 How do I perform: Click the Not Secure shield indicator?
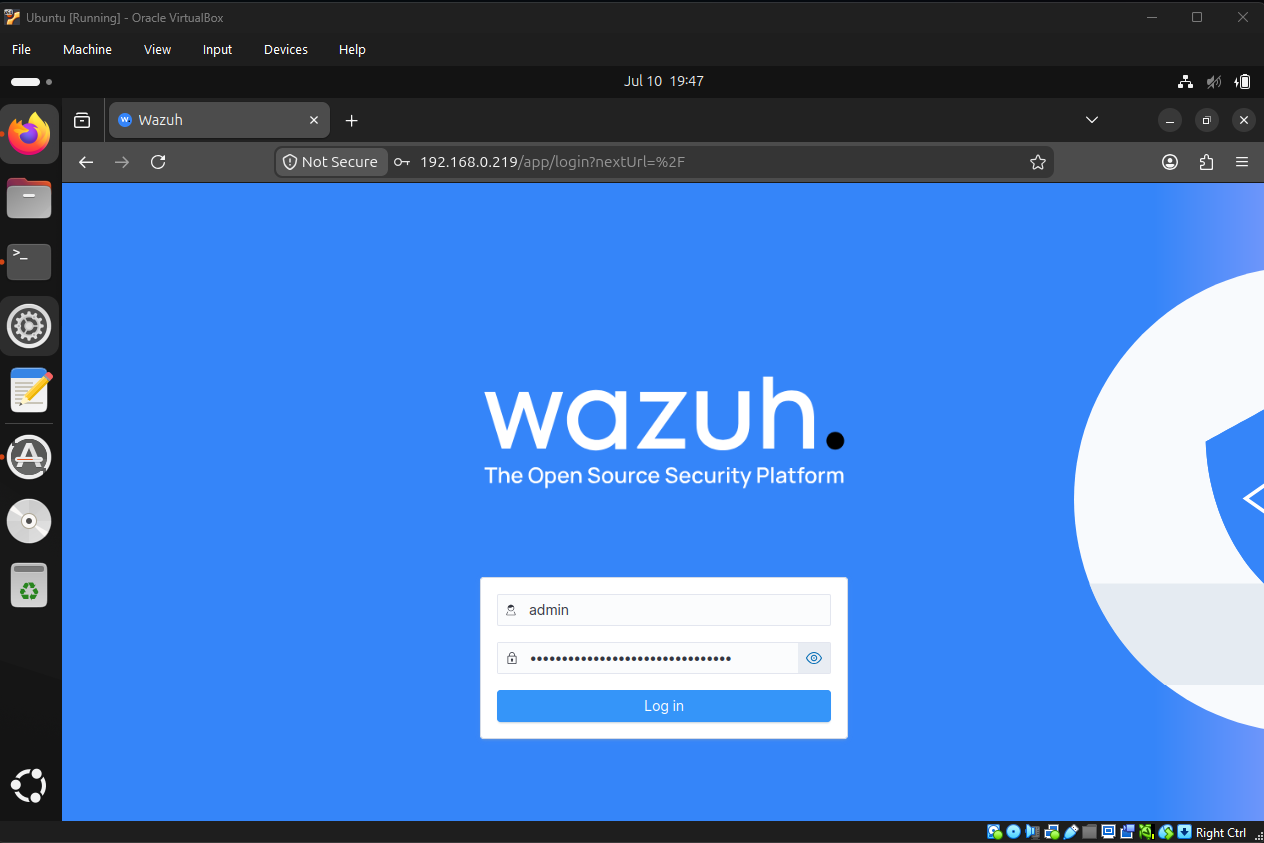[331, 162]
